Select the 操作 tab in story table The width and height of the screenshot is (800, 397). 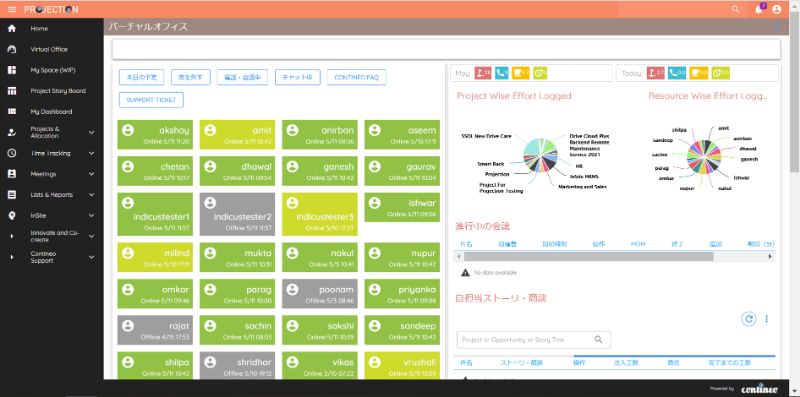click(x=579, y=363)
